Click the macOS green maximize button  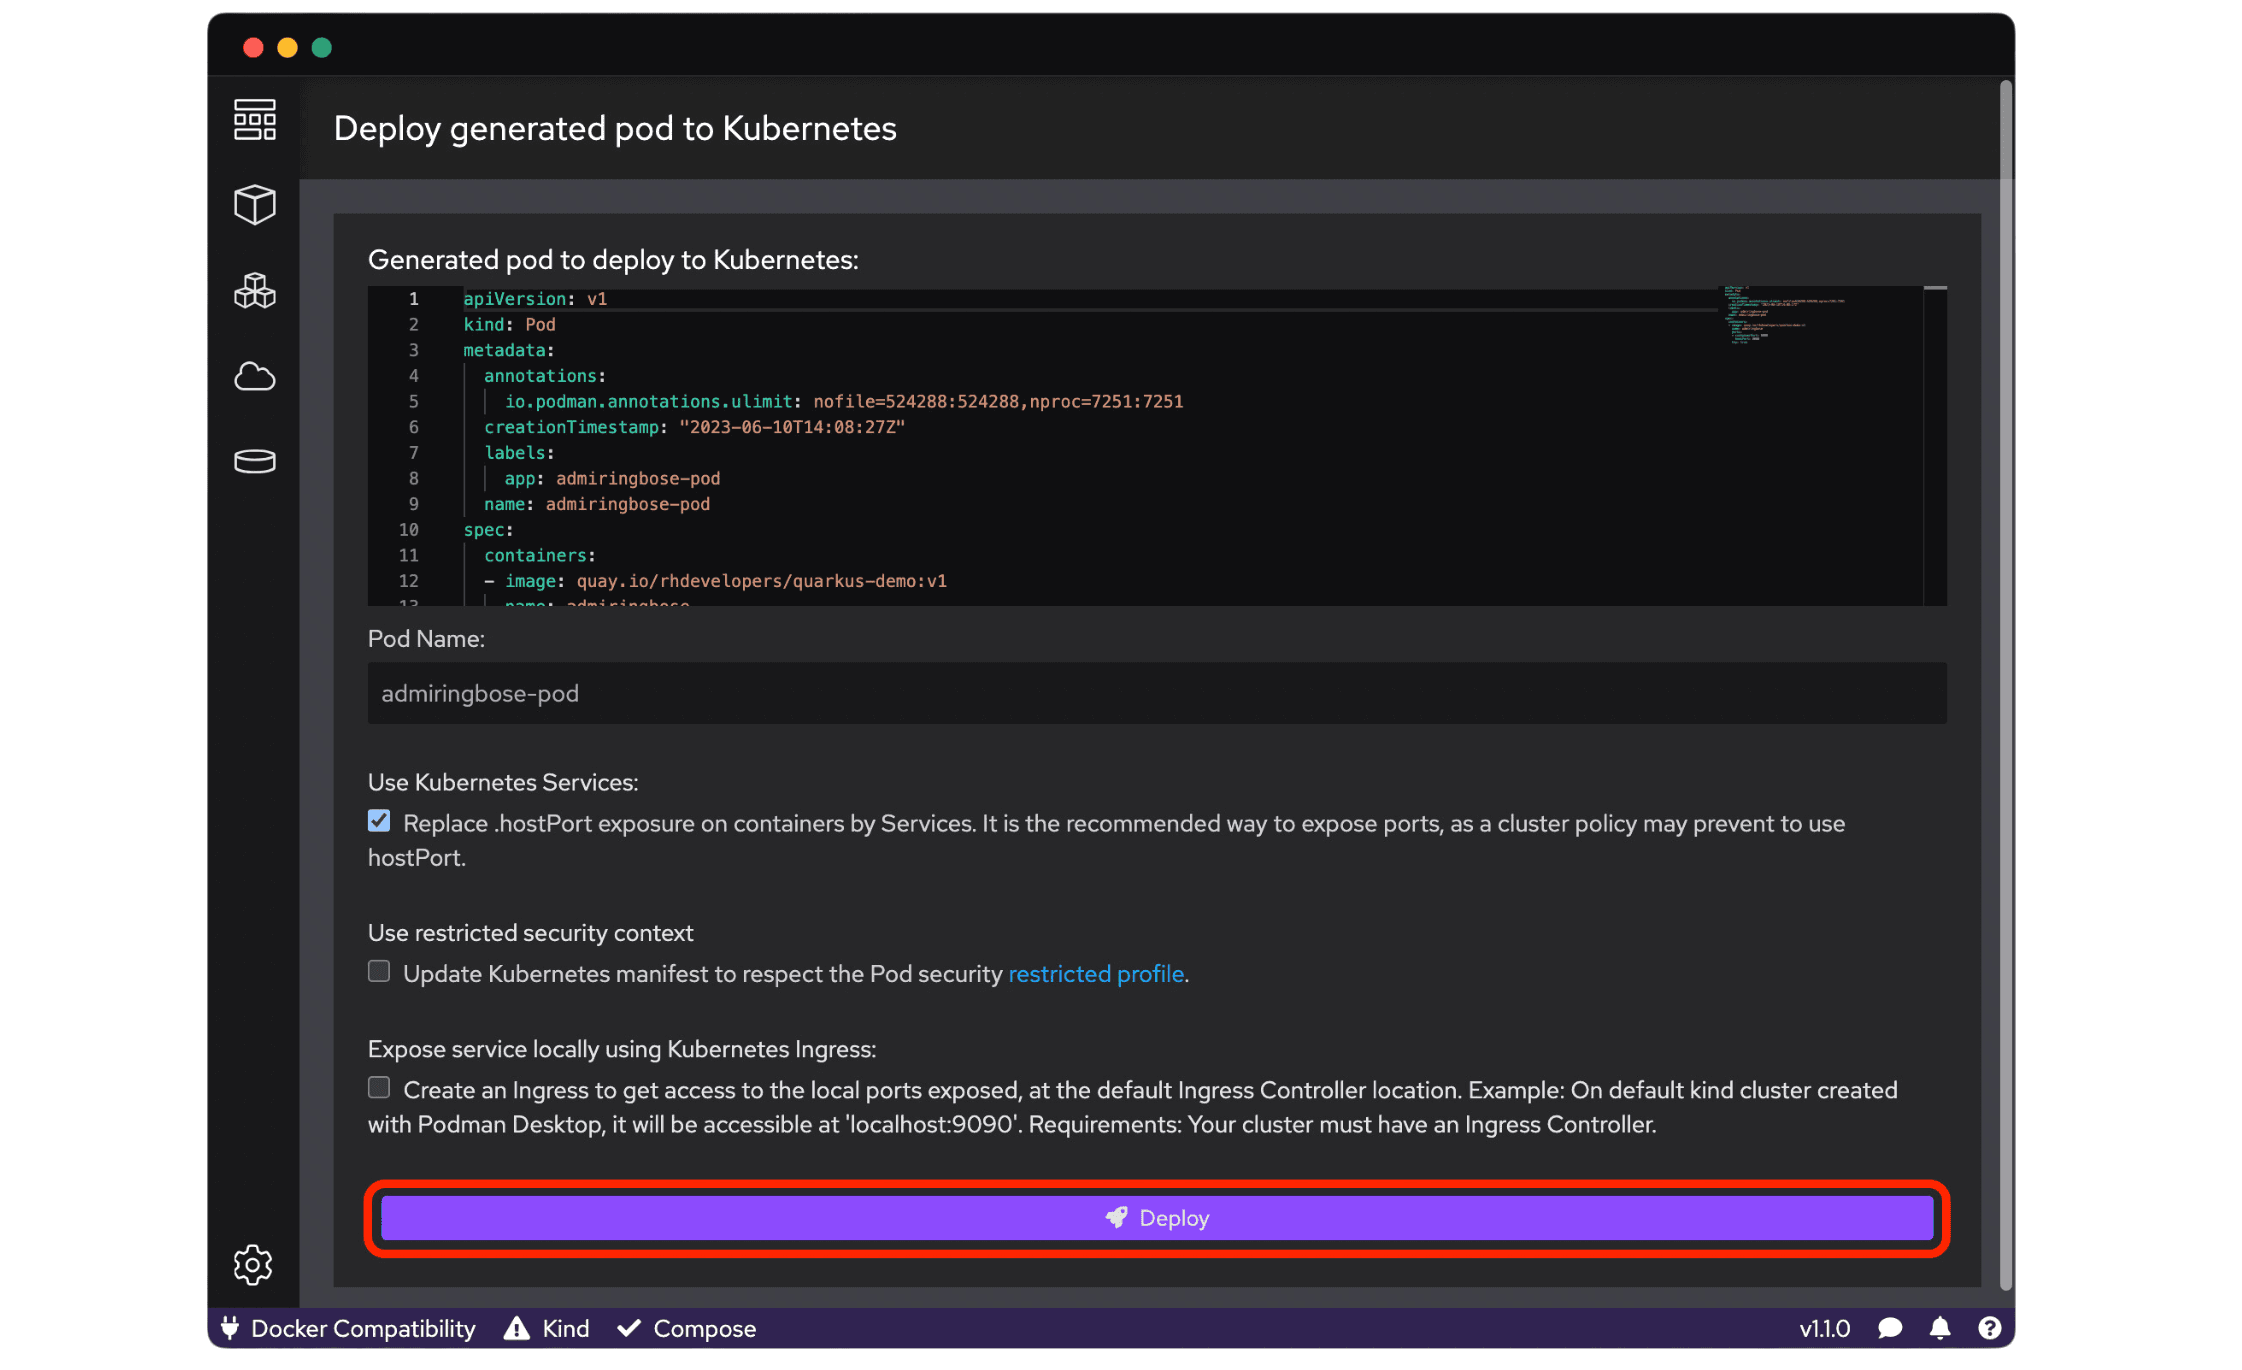[321, 47]
